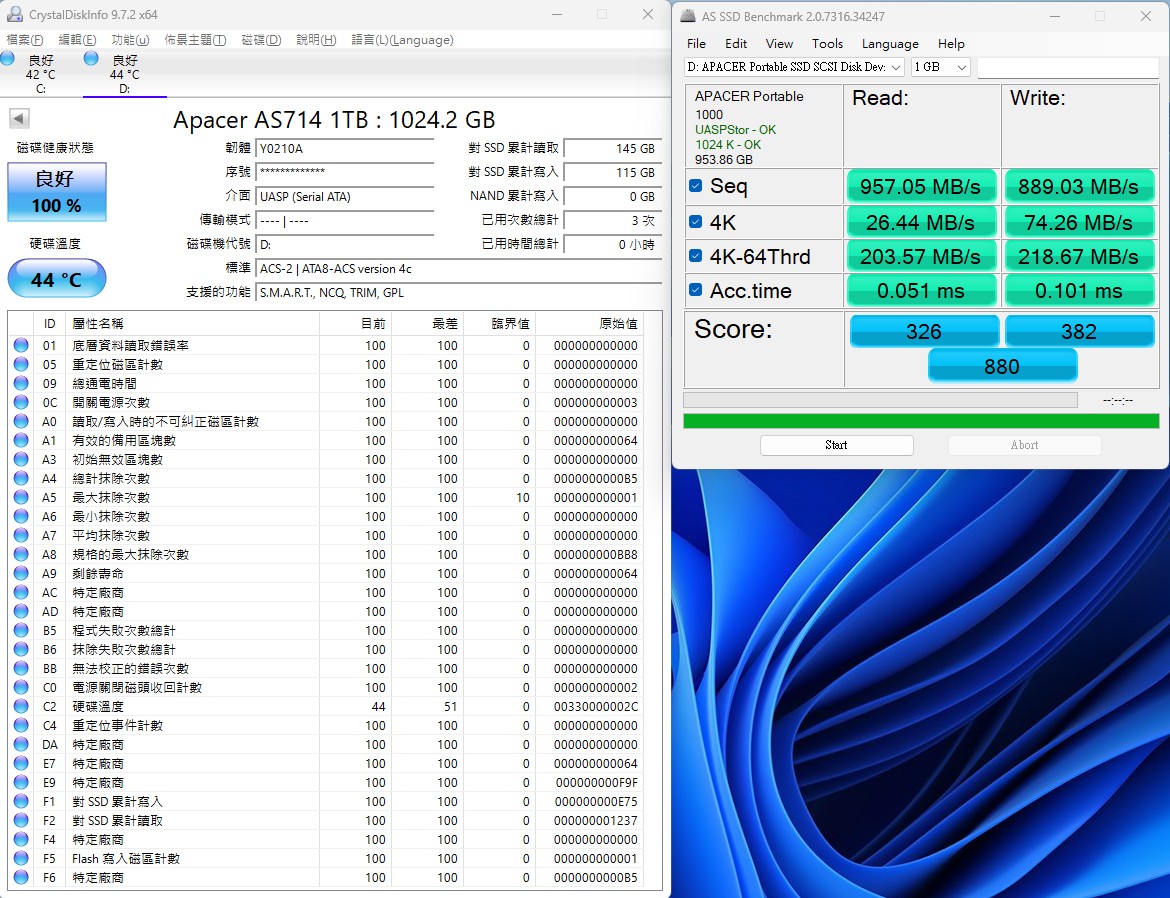Uncheck the Seq benchmark checkbox
This screenshot has width=1170, height=898.
click(695, 186)
